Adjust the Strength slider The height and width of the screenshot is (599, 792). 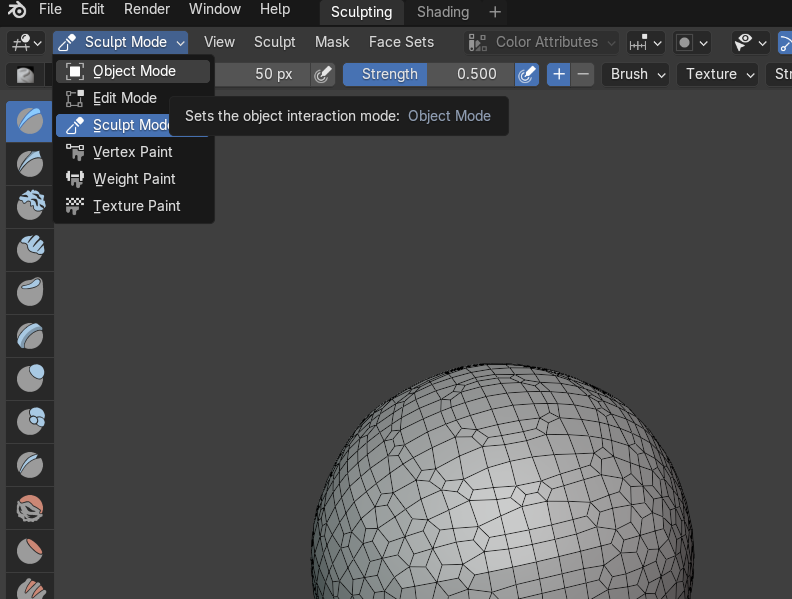point(429,74)
